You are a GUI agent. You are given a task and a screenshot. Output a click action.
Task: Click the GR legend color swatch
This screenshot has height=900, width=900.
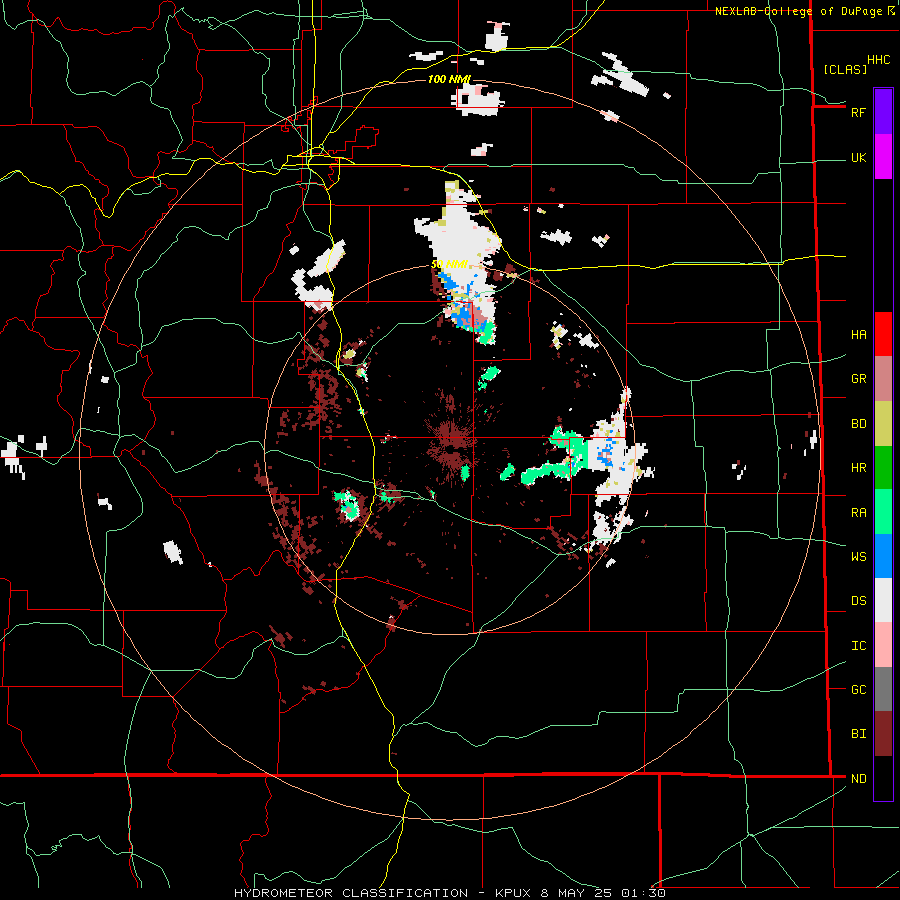(x=883, y=378)
